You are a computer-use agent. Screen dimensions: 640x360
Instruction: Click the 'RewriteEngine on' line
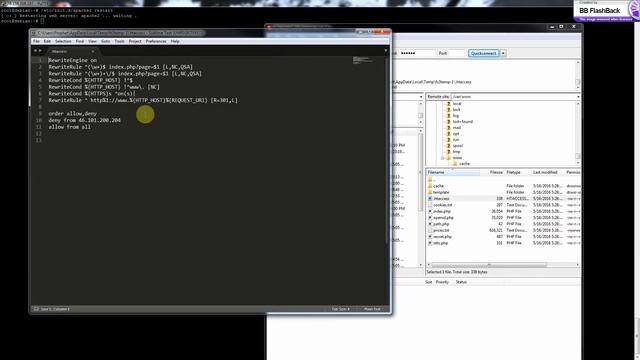point(73,60)
